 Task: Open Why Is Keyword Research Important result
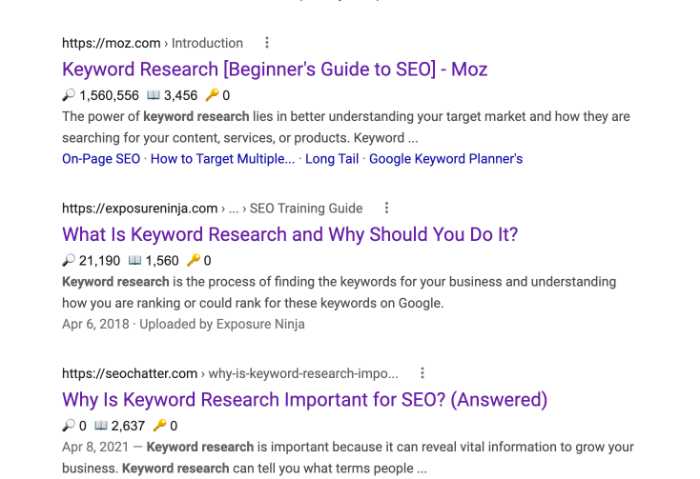click(304, 400)
